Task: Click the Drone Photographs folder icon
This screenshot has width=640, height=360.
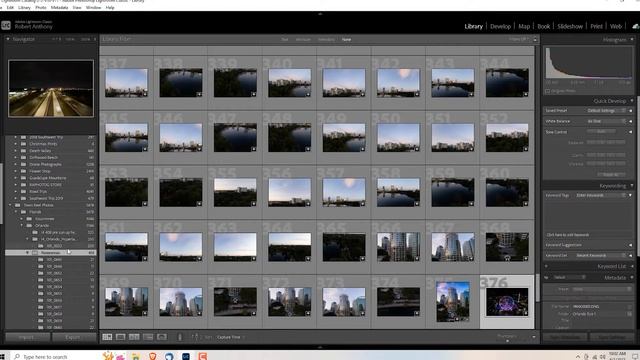Action: tap(24, 164)
